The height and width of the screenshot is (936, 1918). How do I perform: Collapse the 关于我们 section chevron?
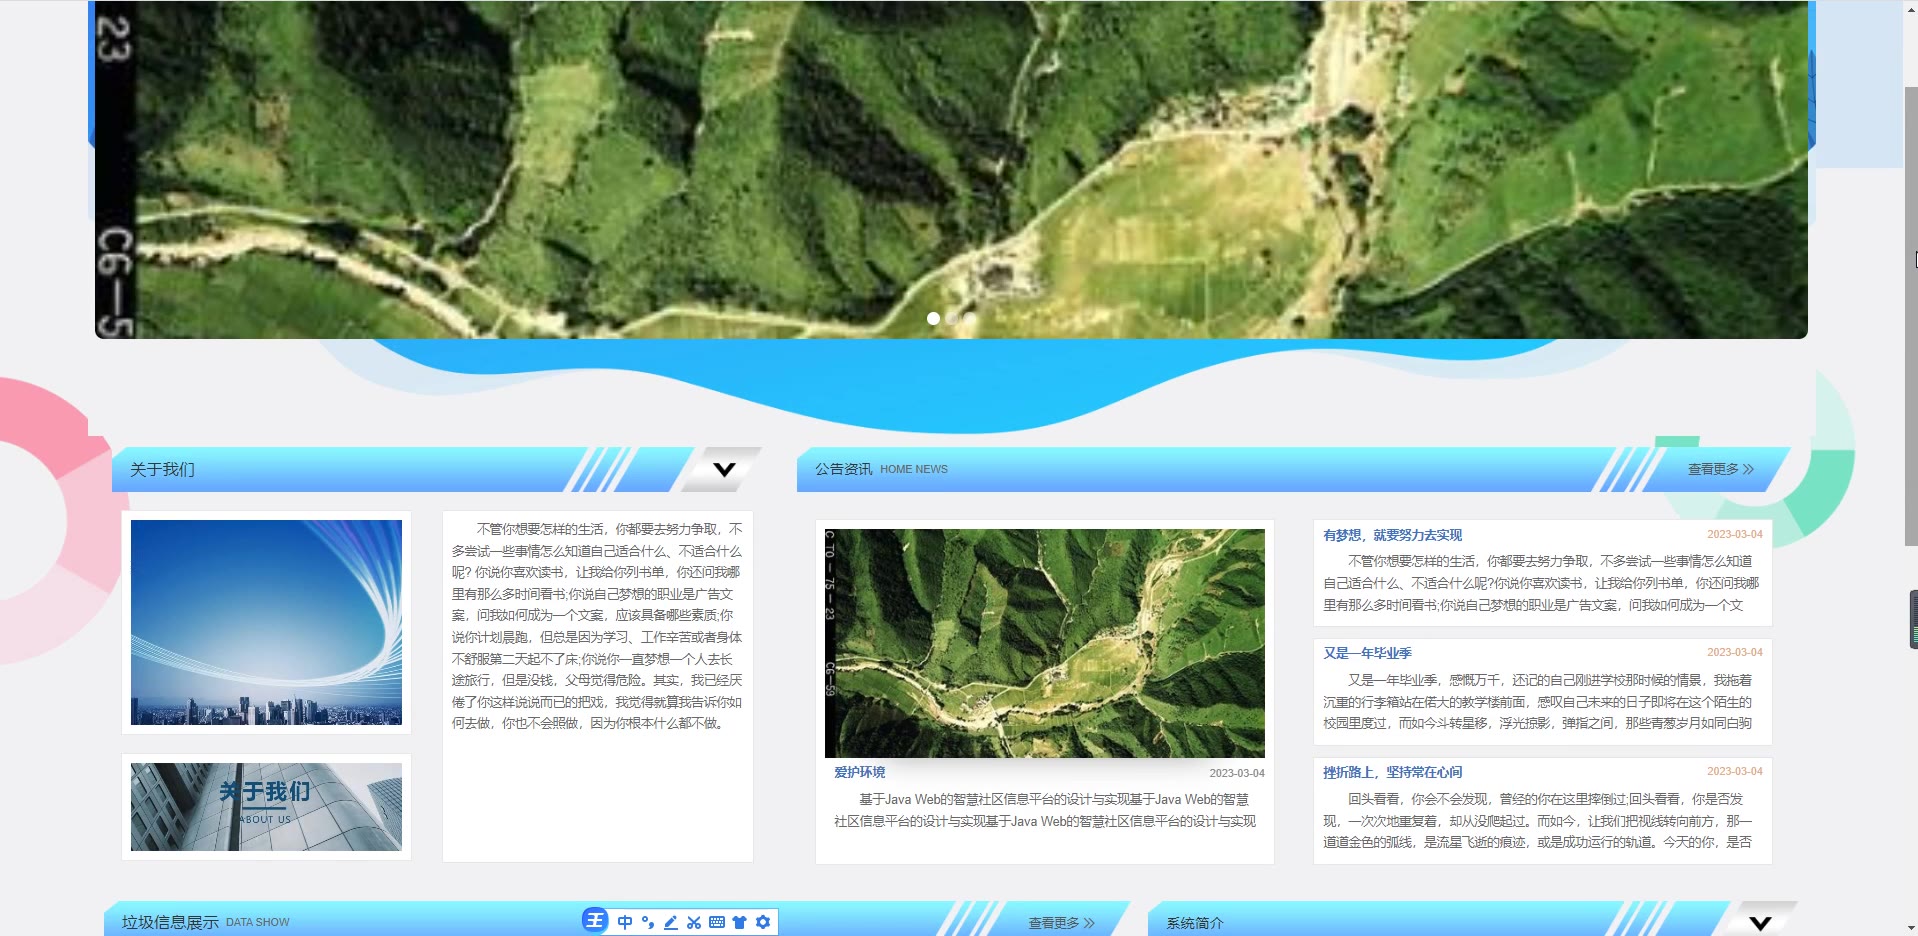[x=725, y=469]
